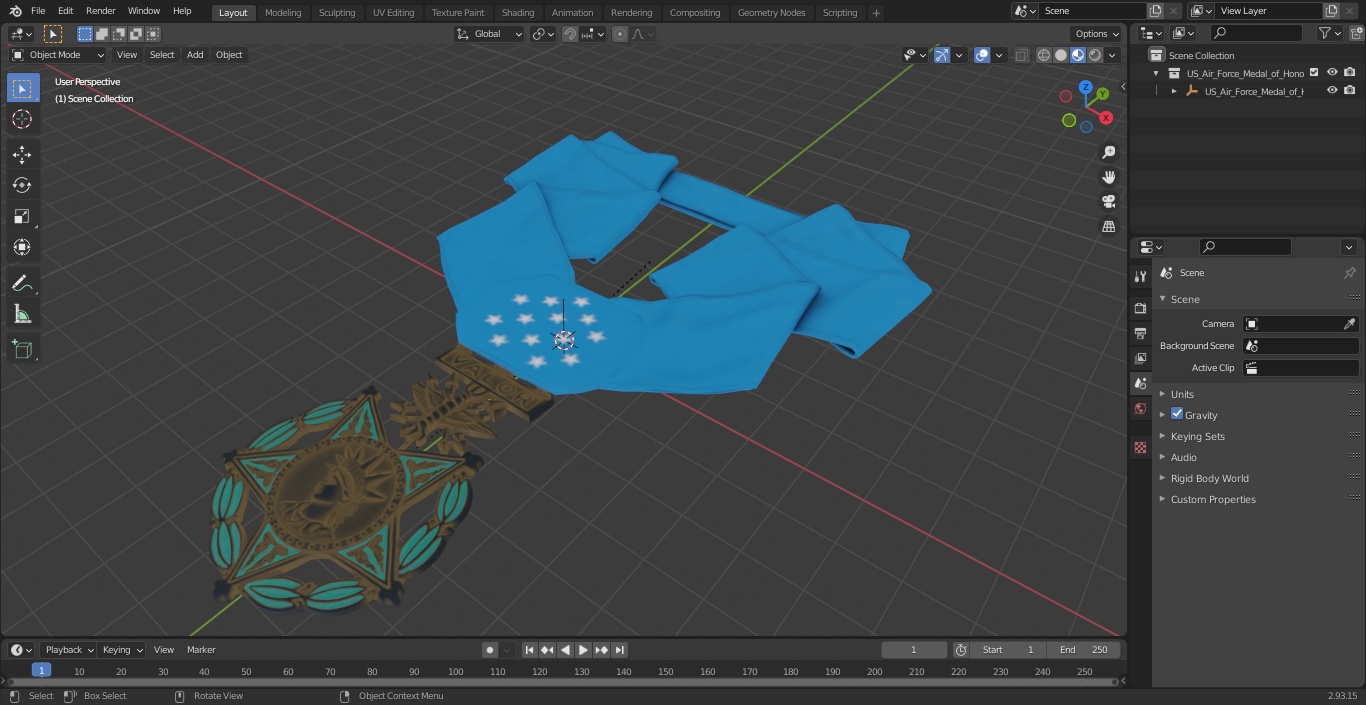Image resolution: width=1366 pixels, height=705 pixels.
Task: Open the View Layer properties tab
Action: tap(1140, 358)
